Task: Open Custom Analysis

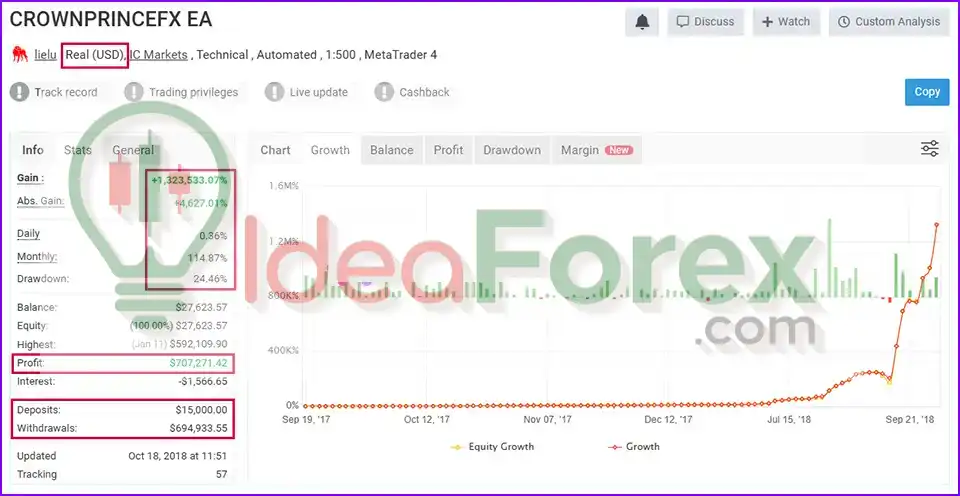Action: (x=888, y=22)
